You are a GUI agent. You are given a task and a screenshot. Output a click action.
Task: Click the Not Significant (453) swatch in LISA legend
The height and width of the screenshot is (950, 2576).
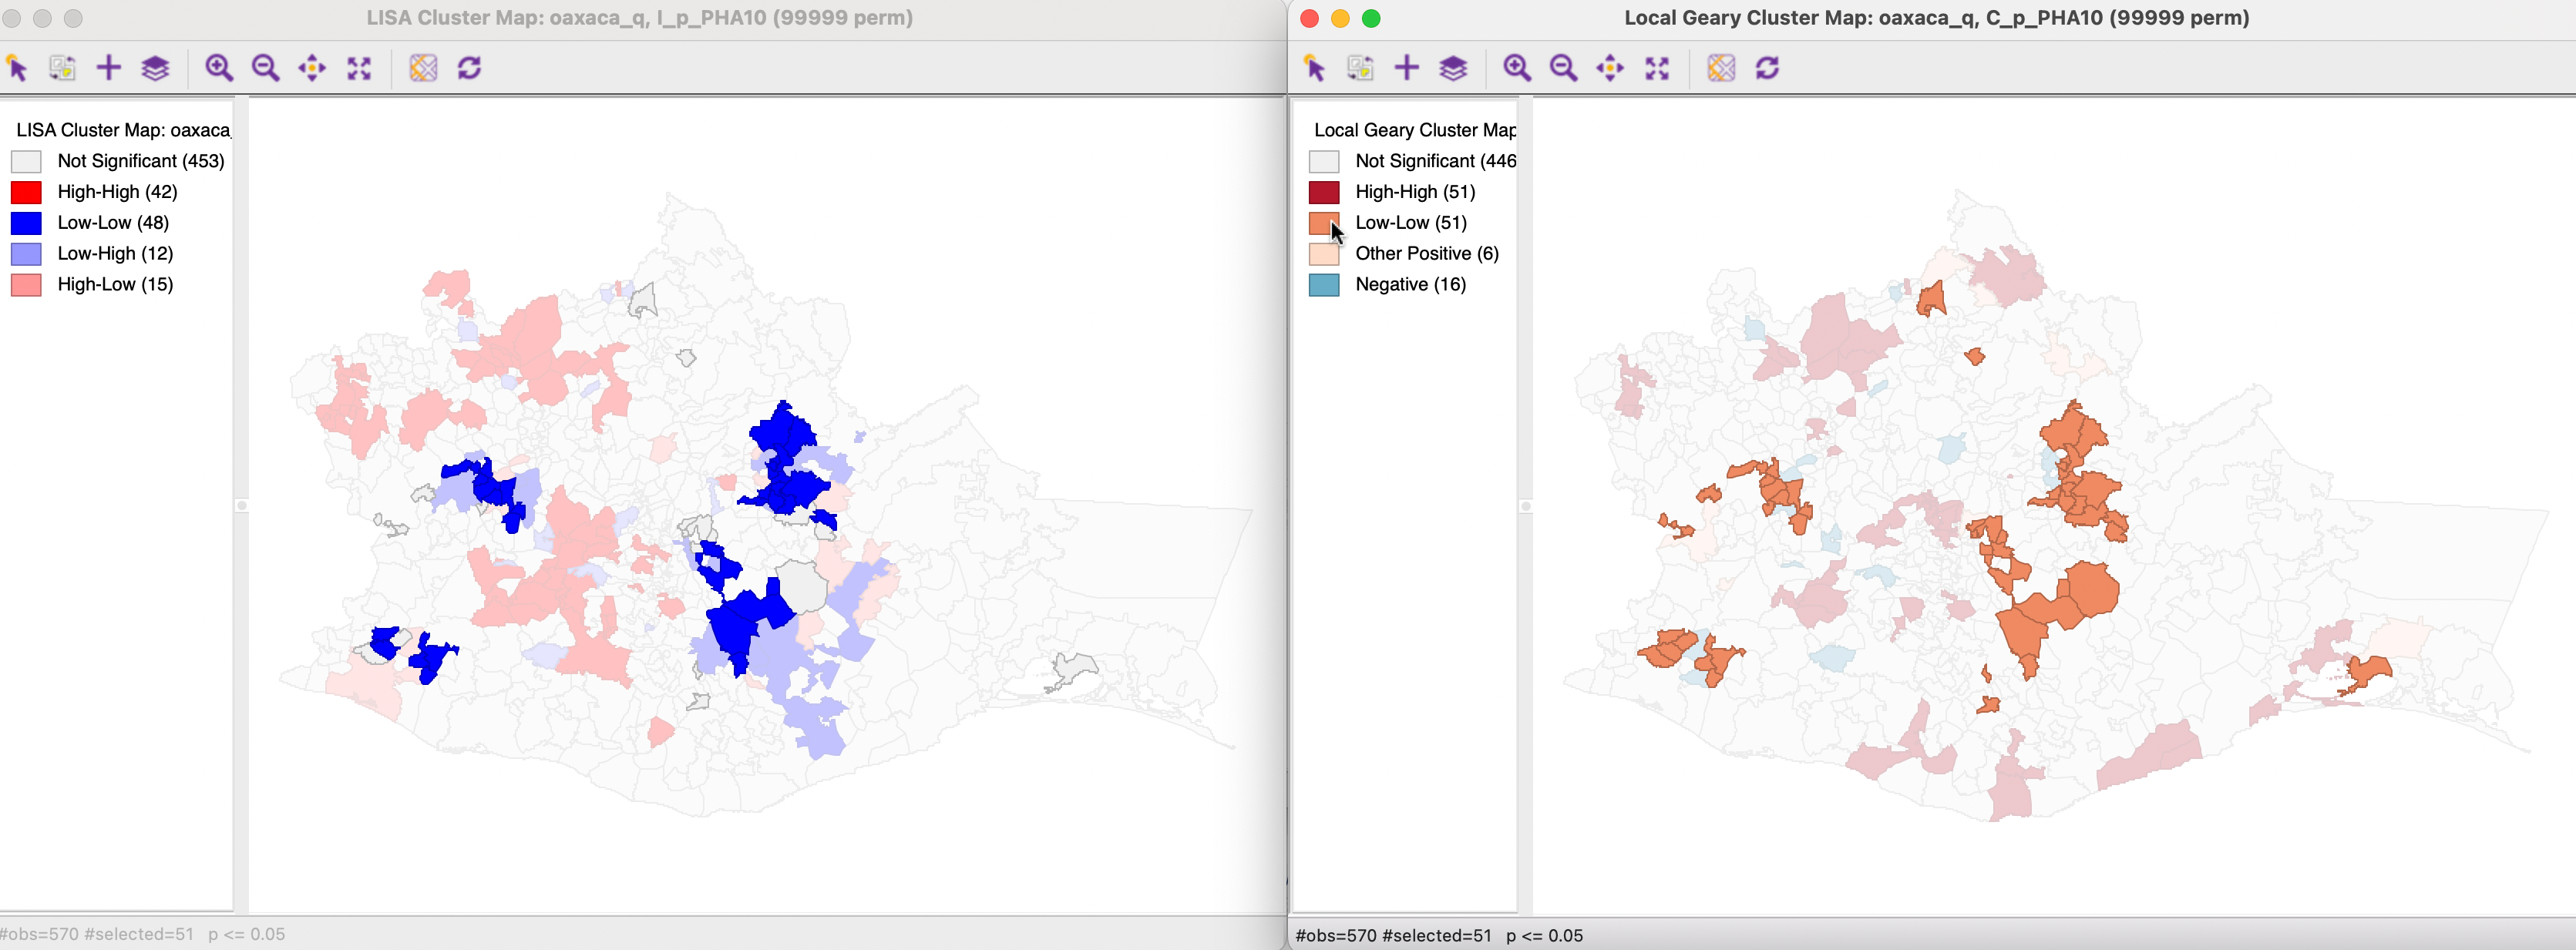coord(26,161)
